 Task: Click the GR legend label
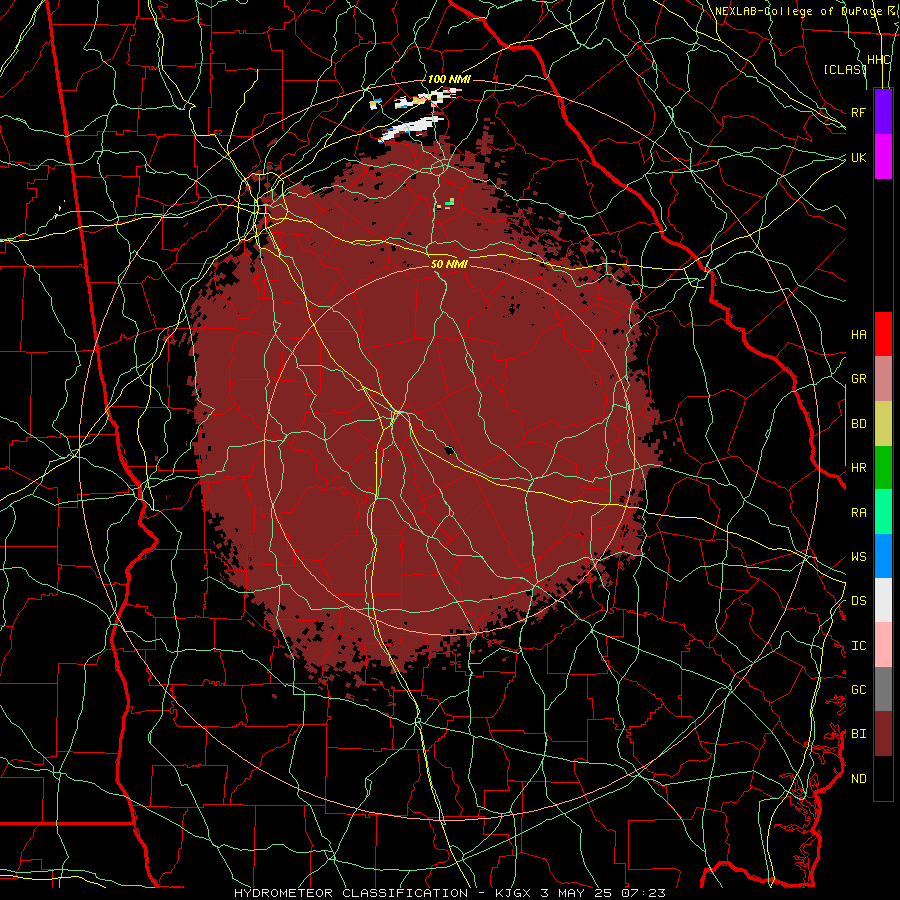858,379
